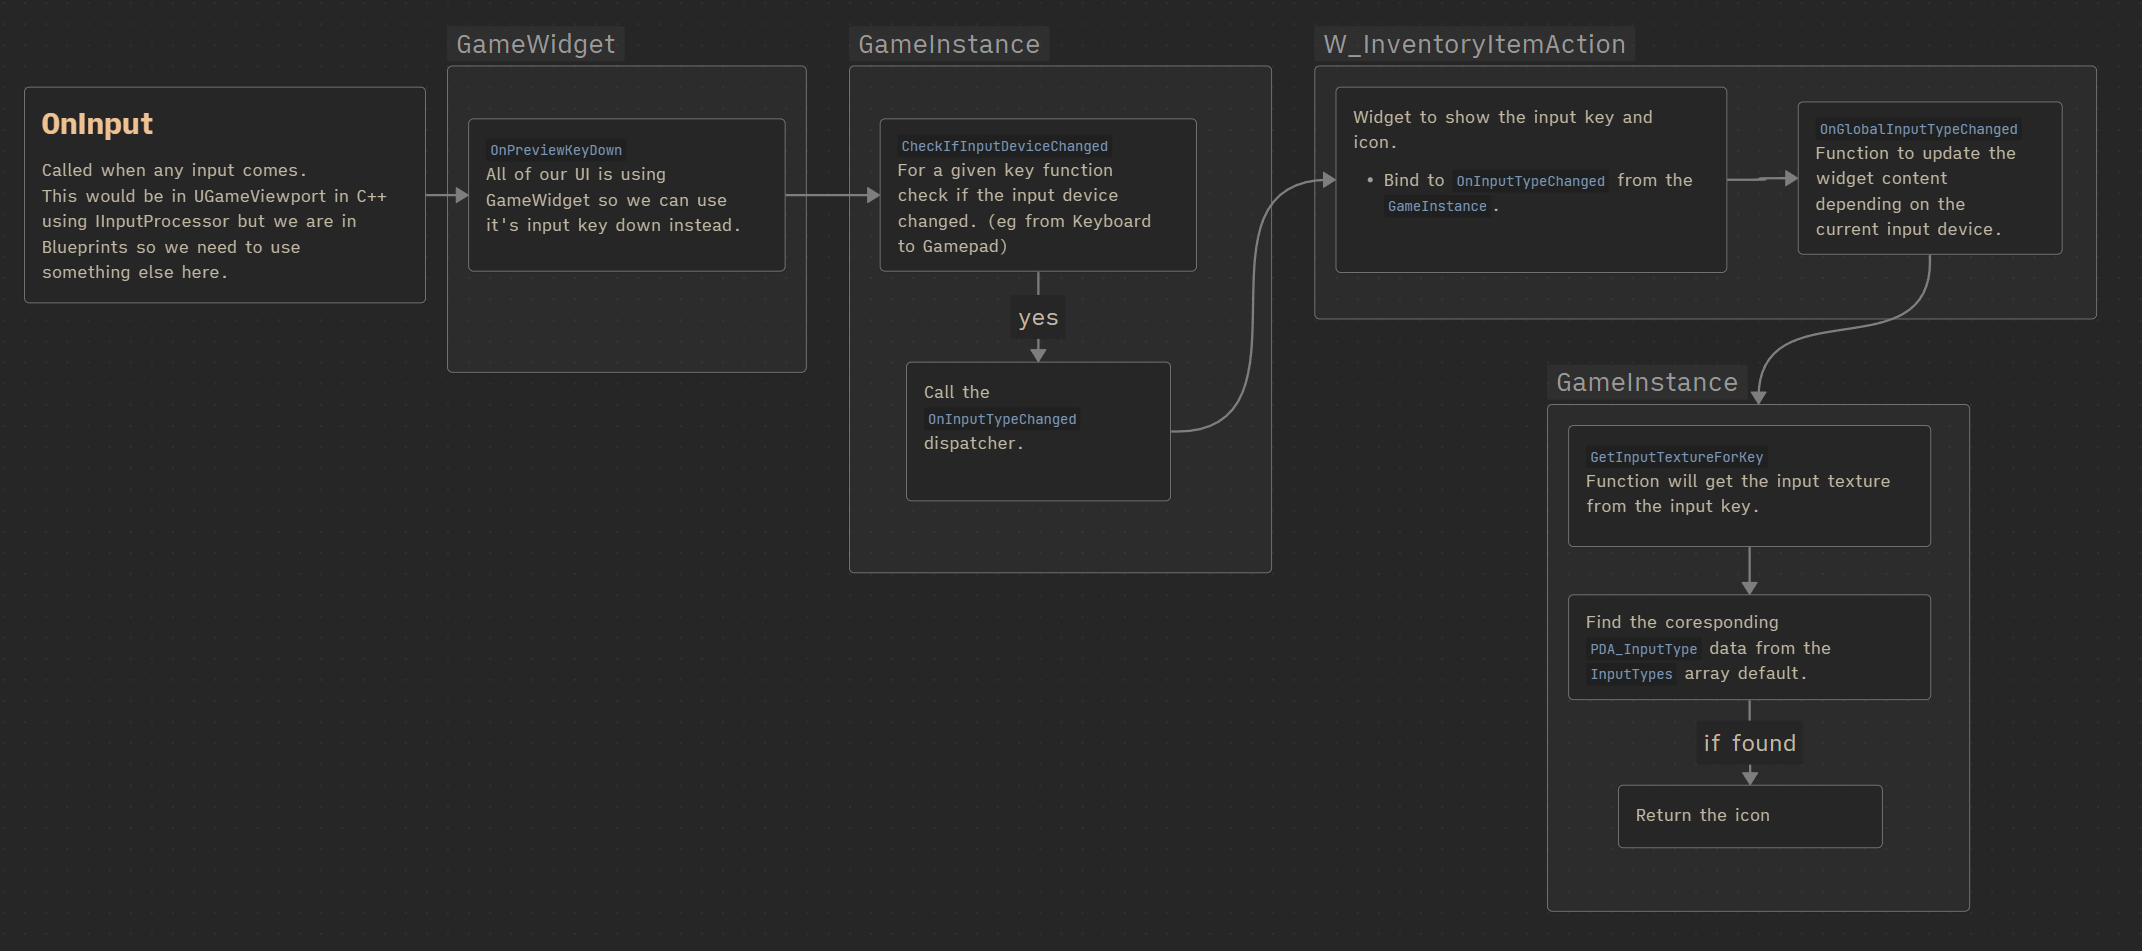
Task: Select the OnPreviewKeyDown code tag
Action: coord(555,150)
